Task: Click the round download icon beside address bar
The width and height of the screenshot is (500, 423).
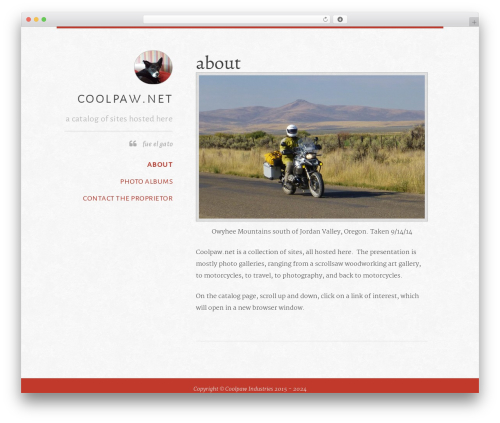Action: coord(340,19)
